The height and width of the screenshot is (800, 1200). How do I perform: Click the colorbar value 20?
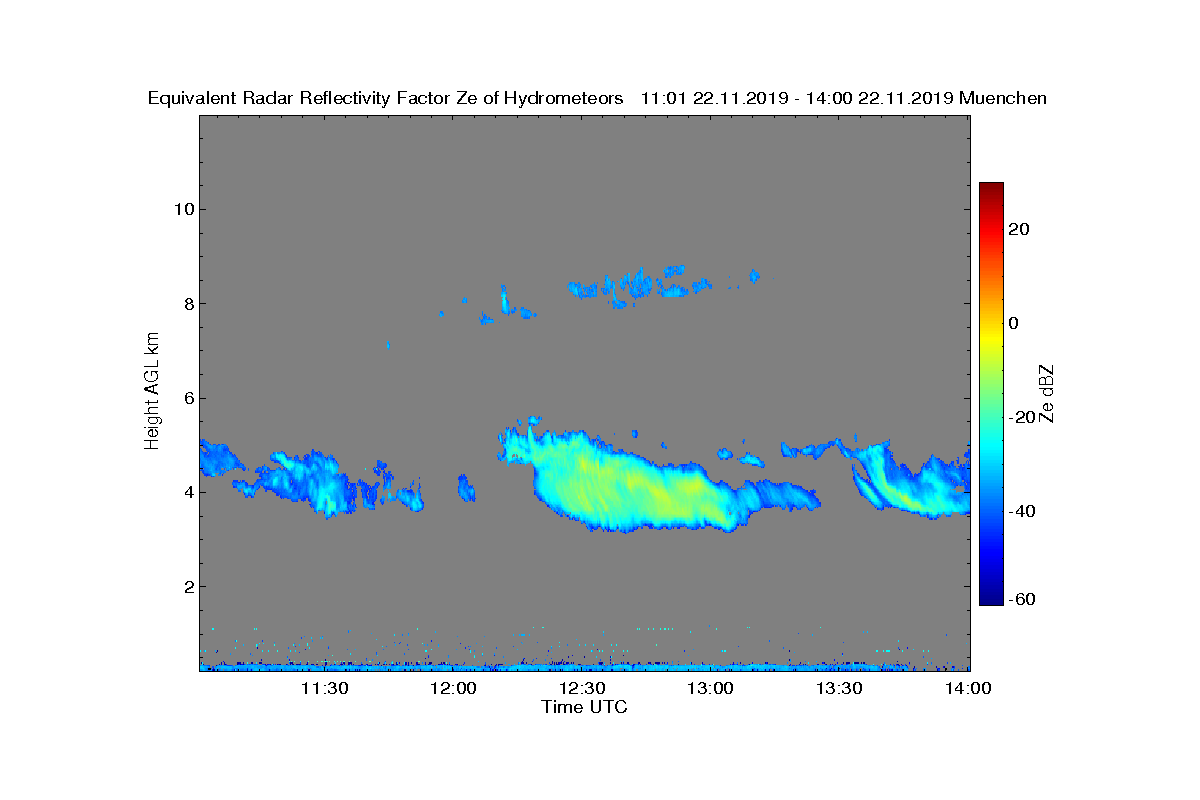click(1019, 229)
